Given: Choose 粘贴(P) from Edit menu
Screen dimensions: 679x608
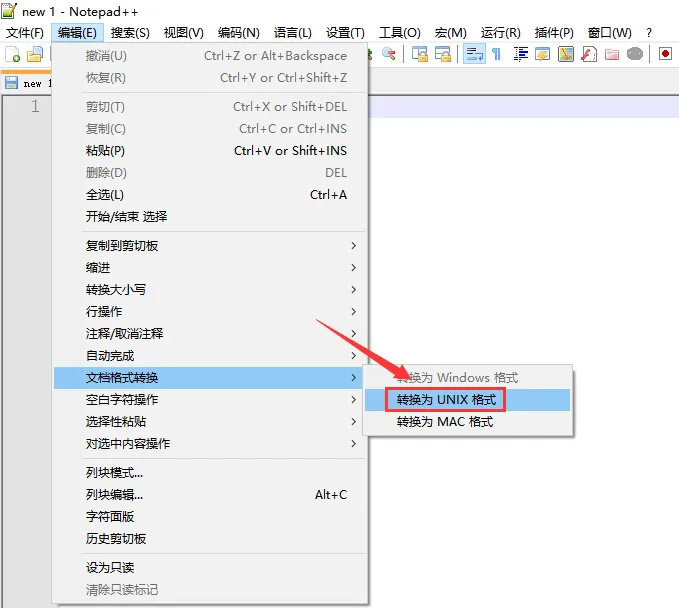Looking at the screenshot, I should tap(210, 151).
